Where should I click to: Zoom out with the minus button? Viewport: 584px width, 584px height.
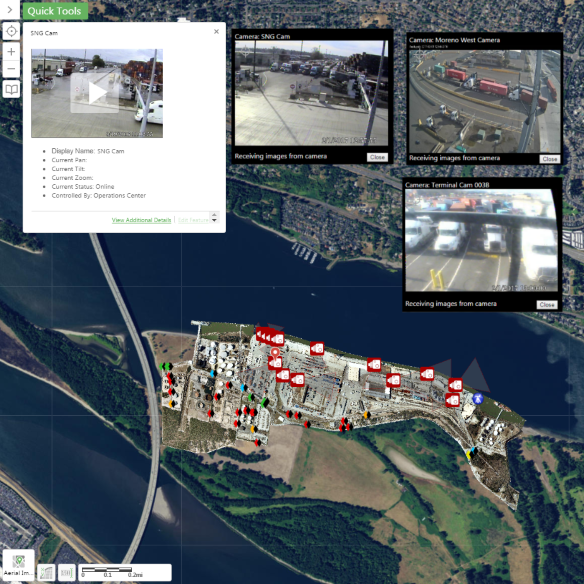11,69
